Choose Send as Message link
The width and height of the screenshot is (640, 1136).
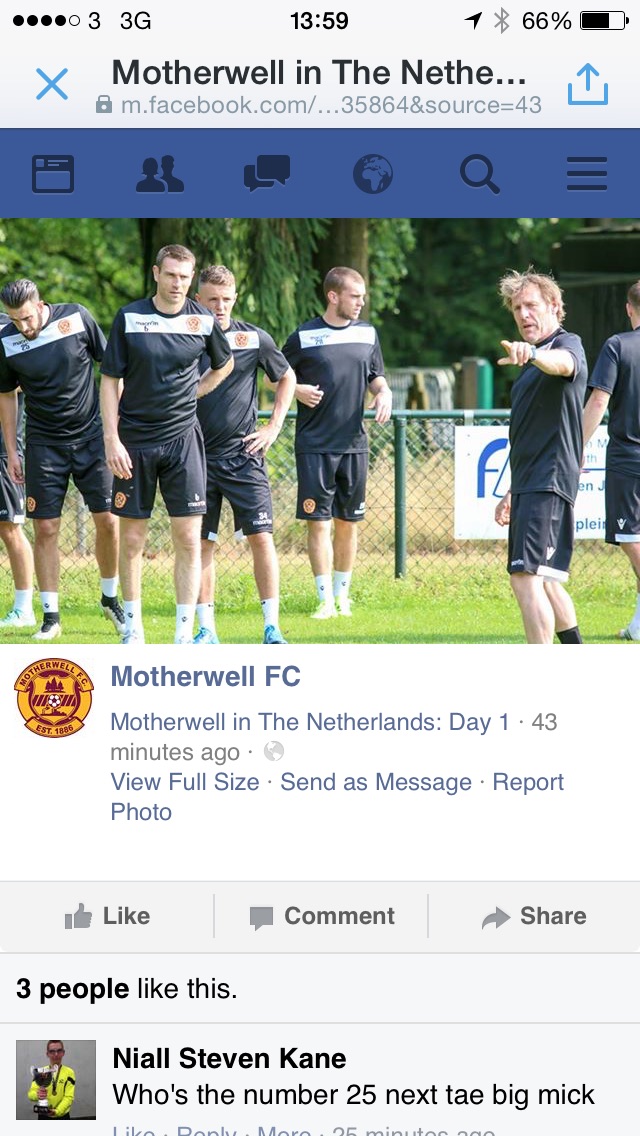click(375, 782)
